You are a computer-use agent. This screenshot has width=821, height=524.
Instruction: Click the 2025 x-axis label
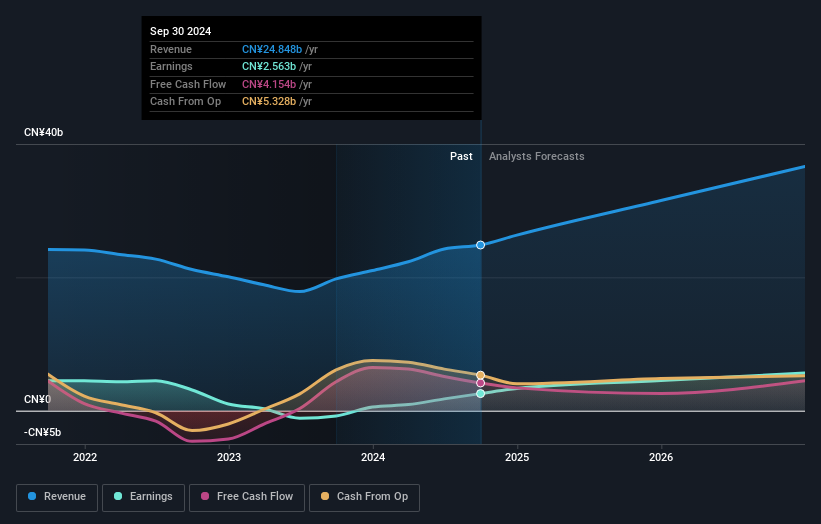click(517, 458)
